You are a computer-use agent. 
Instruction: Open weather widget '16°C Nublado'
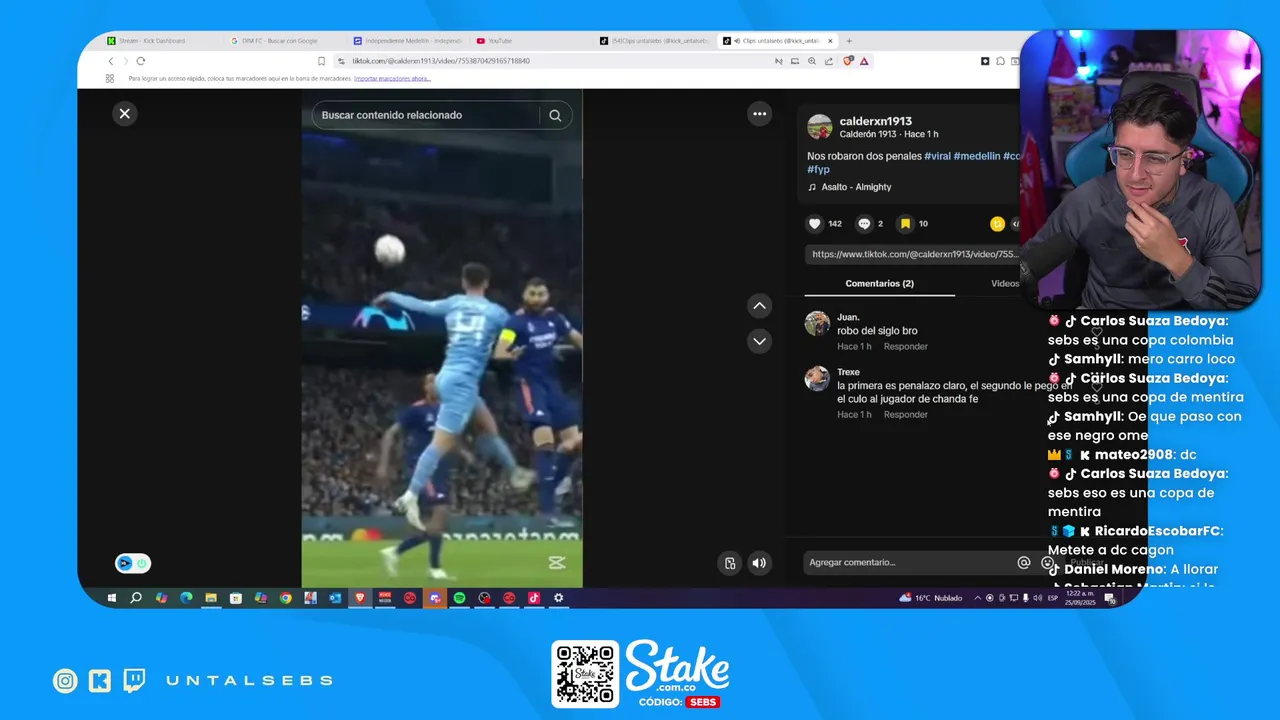931,598
